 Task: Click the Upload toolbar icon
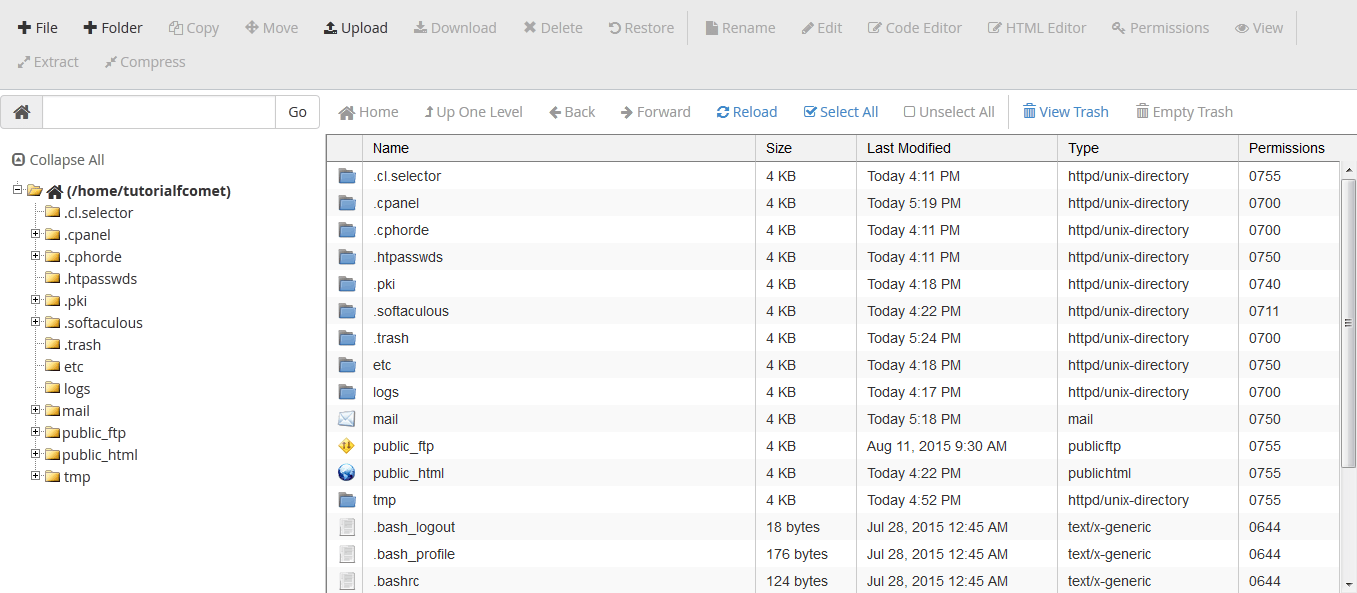[x=355, y=27]
